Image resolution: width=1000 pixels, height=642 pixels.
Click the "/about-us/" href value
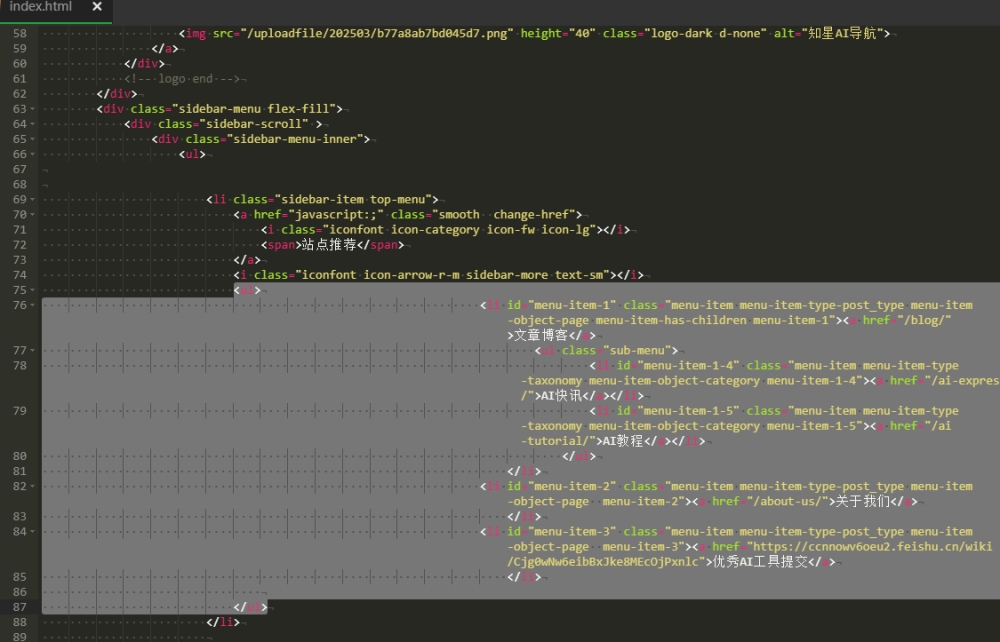(790, 502)
